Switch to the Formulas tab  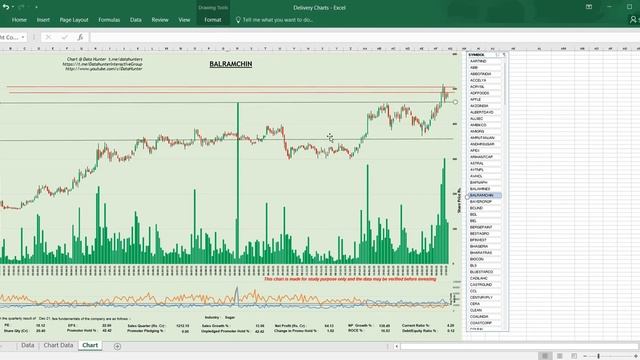click(x=109, y=20)
